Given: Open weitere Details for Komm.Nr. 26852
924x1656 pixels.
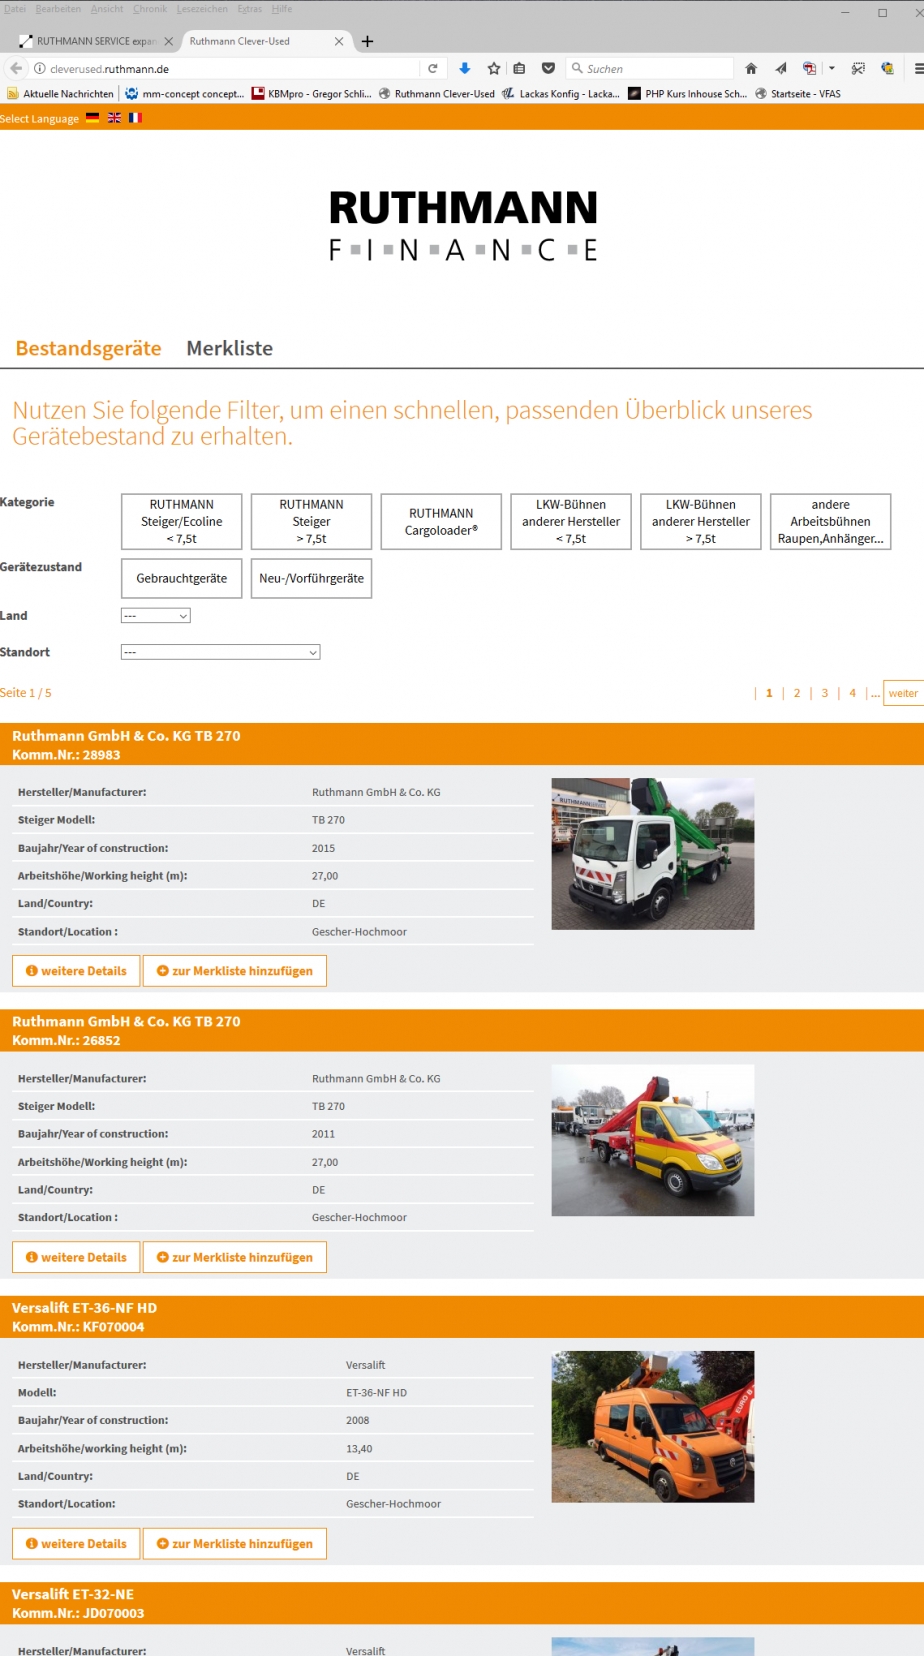Looking at the screenshot, I should tap(76, 1257).
